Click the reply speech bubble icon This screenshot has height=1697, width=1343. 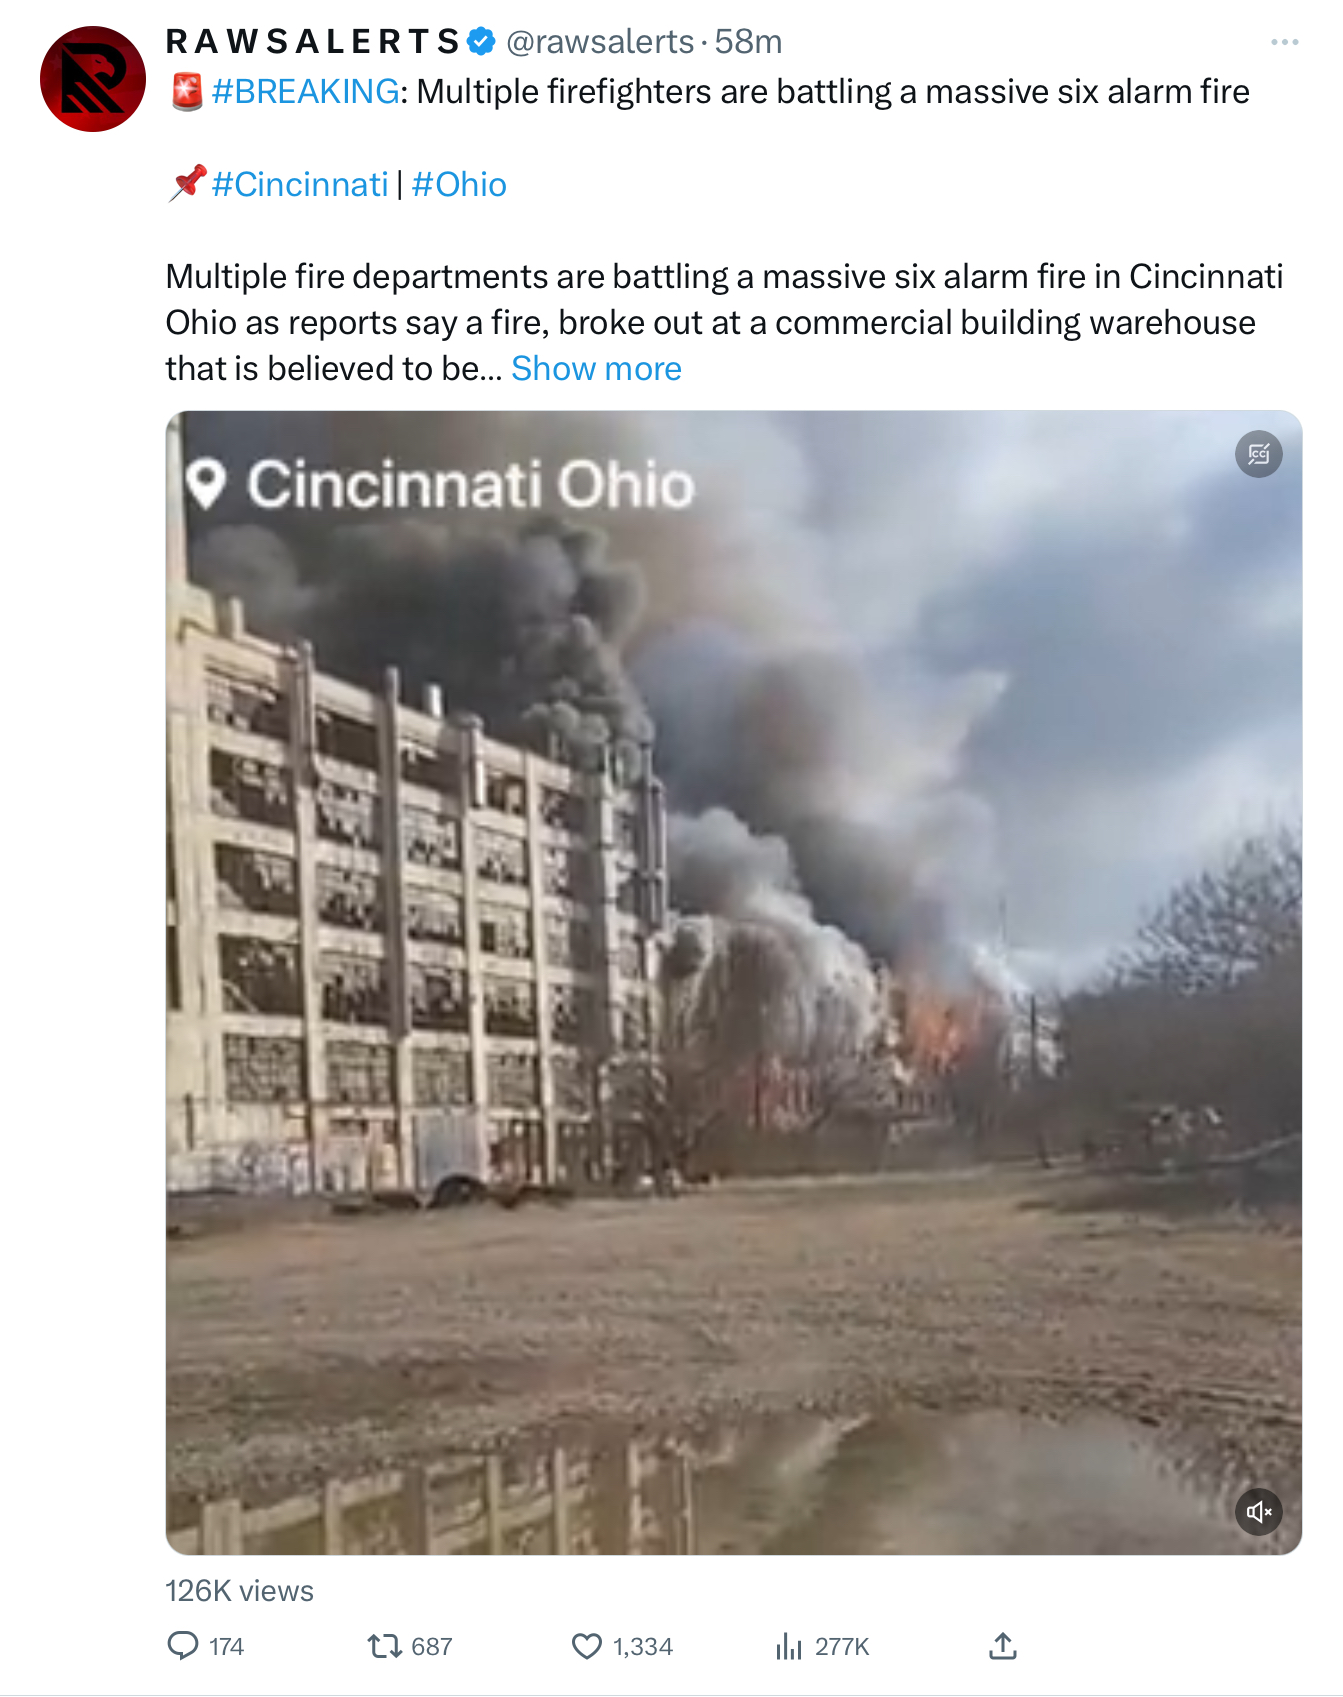[183, 1645]
